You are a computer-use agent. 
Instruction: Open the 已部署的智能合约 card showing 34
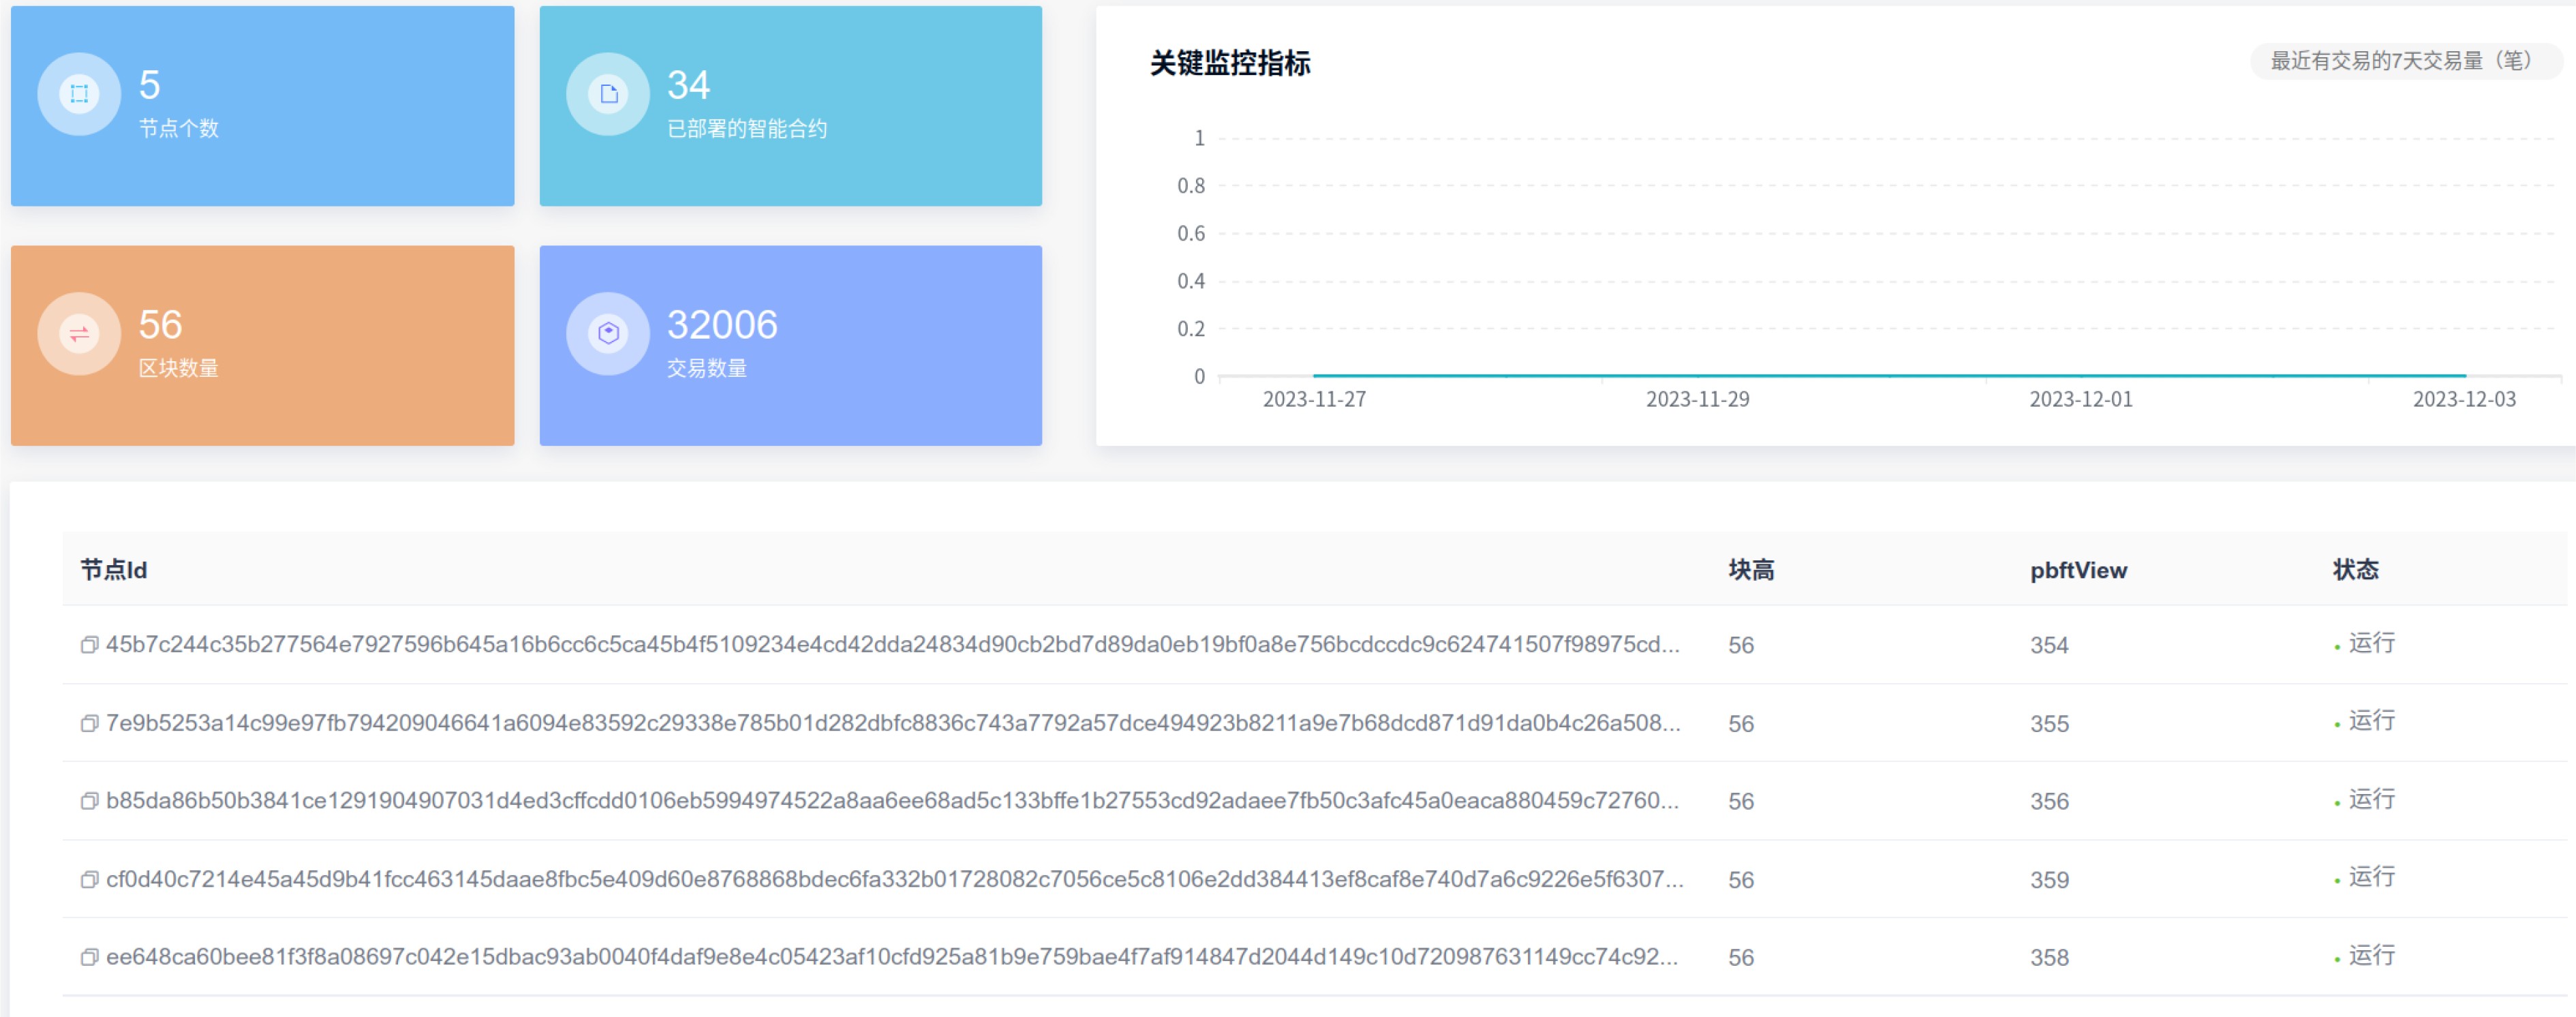click(791, 106)
